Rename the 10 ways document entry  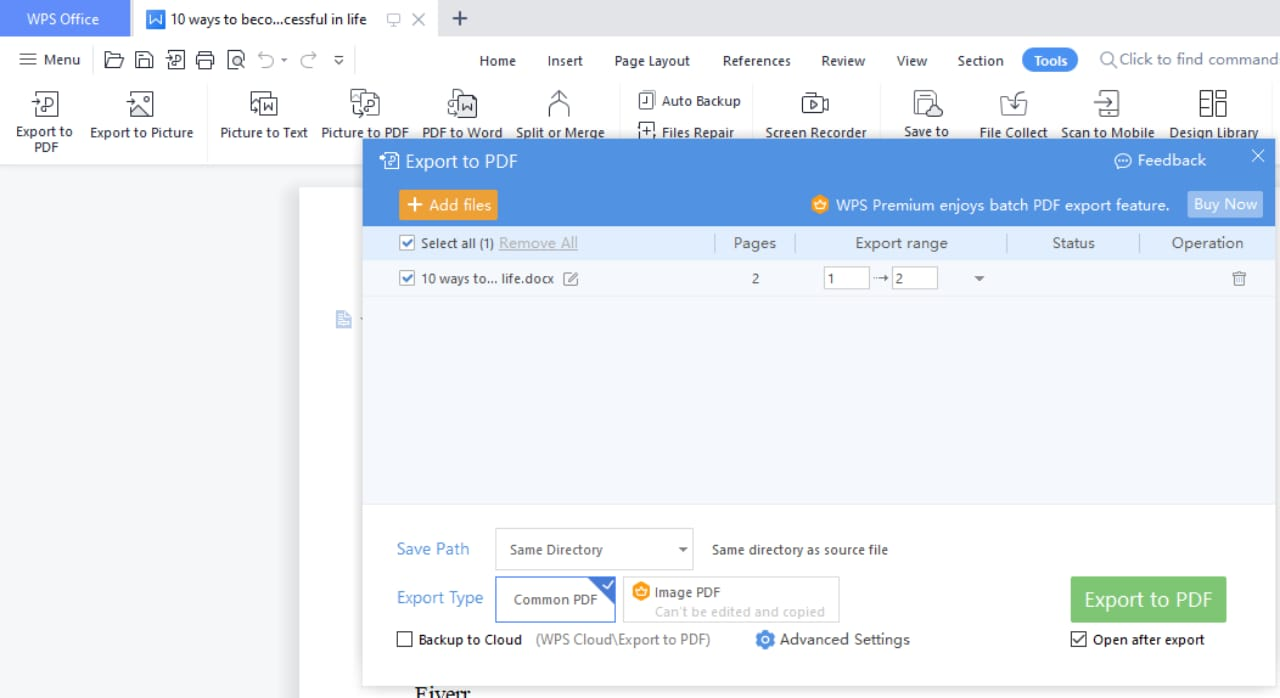click(570, 279)
